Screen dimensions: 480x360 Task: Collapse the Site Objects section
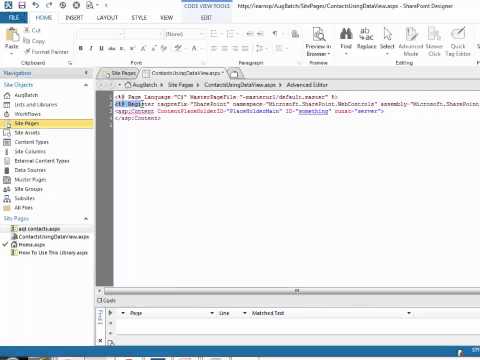click(x=86, y=85)
